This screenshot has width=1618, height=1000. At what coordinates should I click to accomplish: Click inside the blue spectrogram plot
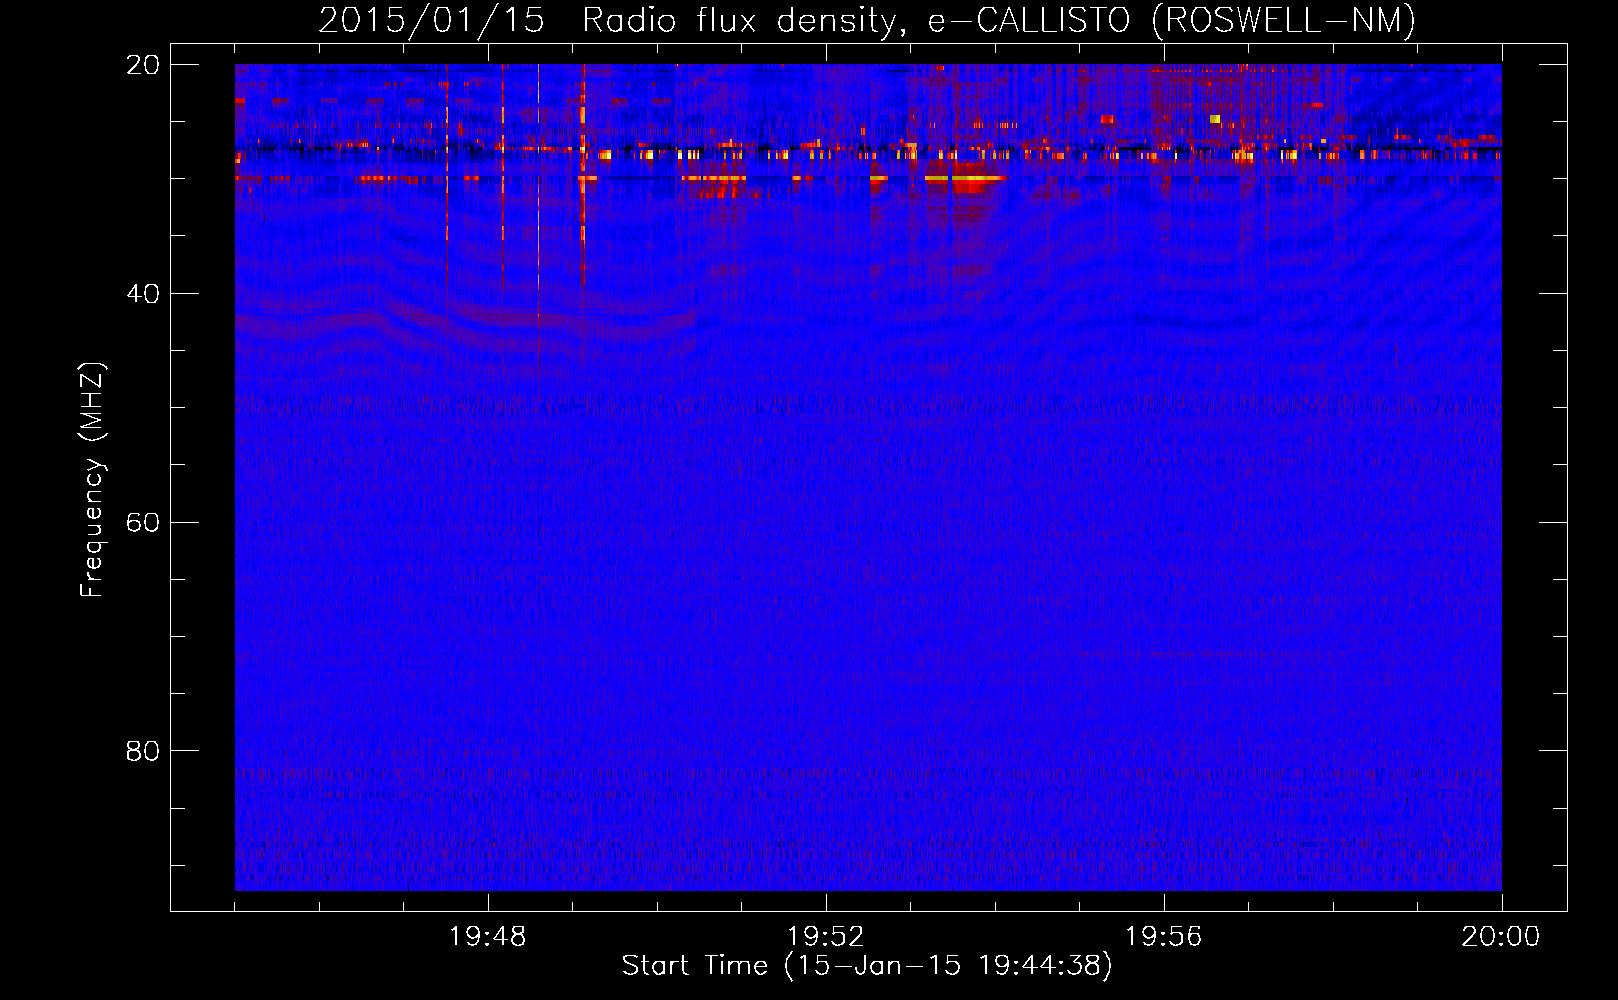868,477
